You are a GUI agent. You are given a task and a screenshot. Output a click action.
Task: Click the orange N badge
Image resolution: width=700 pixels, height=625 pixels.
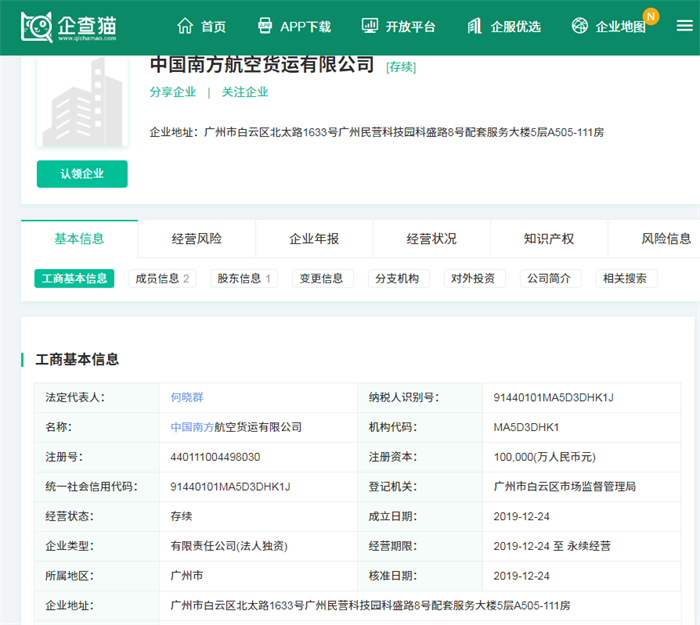click(x=651, y=16)
